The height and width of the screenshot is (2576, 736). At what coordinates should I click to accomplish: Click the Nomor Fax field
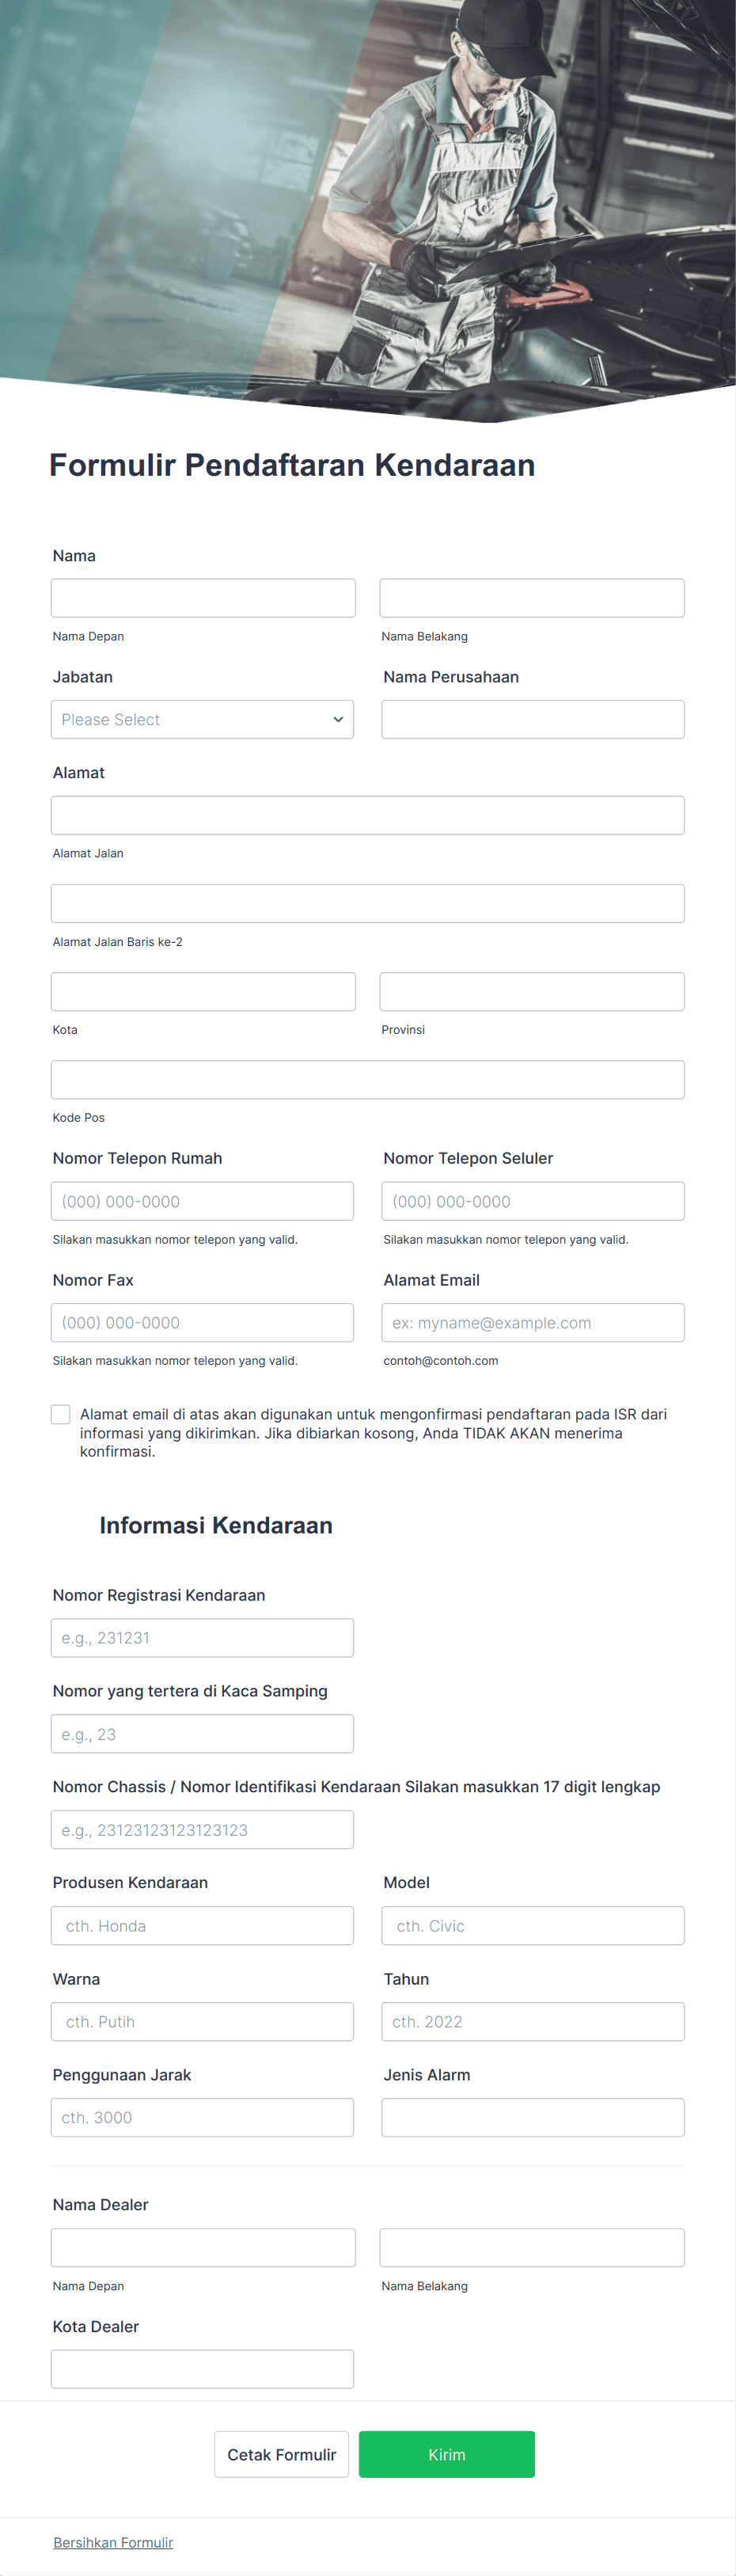pos(202,1322)
